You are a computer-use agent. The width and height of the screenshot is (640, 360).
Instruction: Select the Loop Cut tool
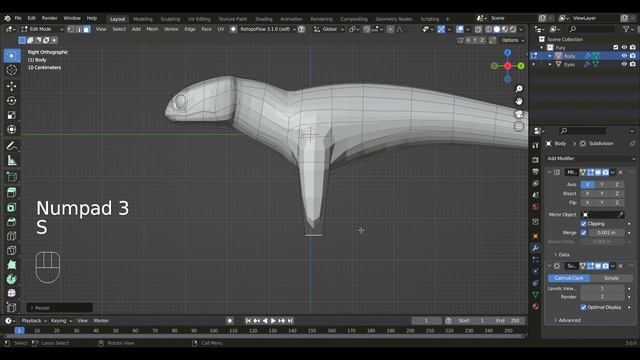coord(12,236)
